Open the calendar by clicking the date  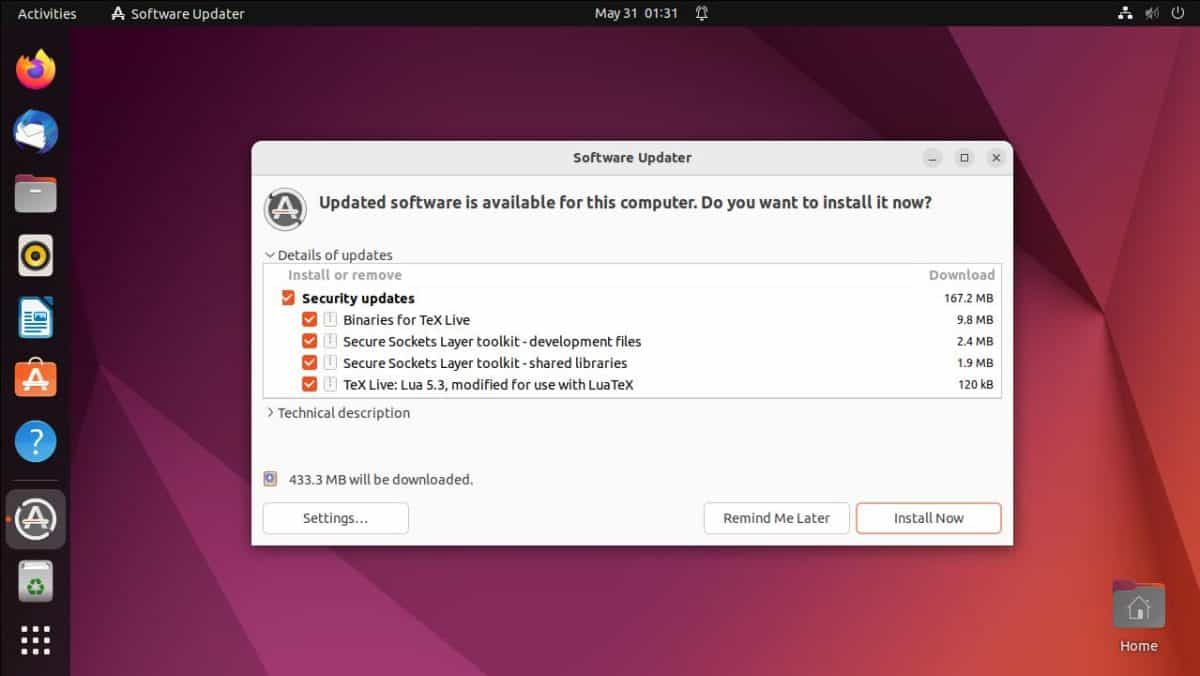tap(637, 14)
